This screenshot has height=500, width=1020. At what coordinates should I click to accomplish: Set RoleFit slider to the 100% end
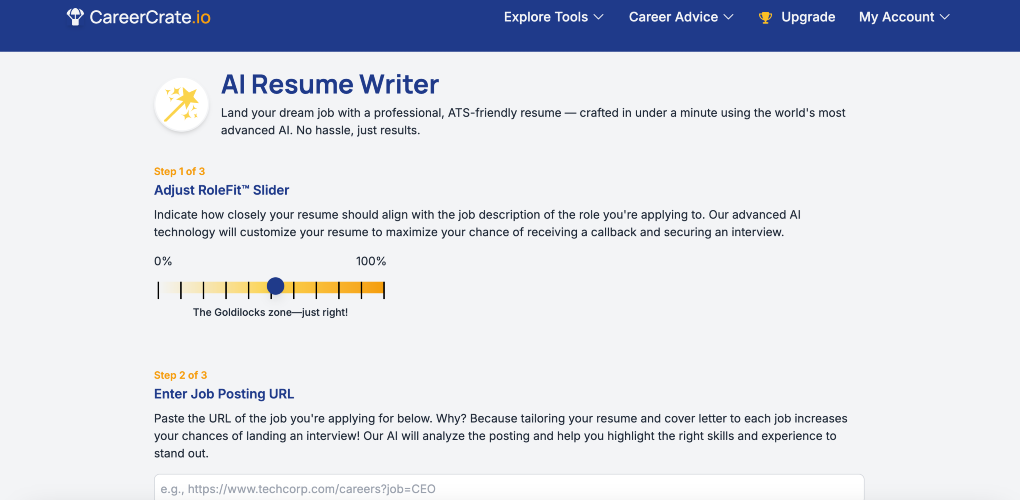384,289
